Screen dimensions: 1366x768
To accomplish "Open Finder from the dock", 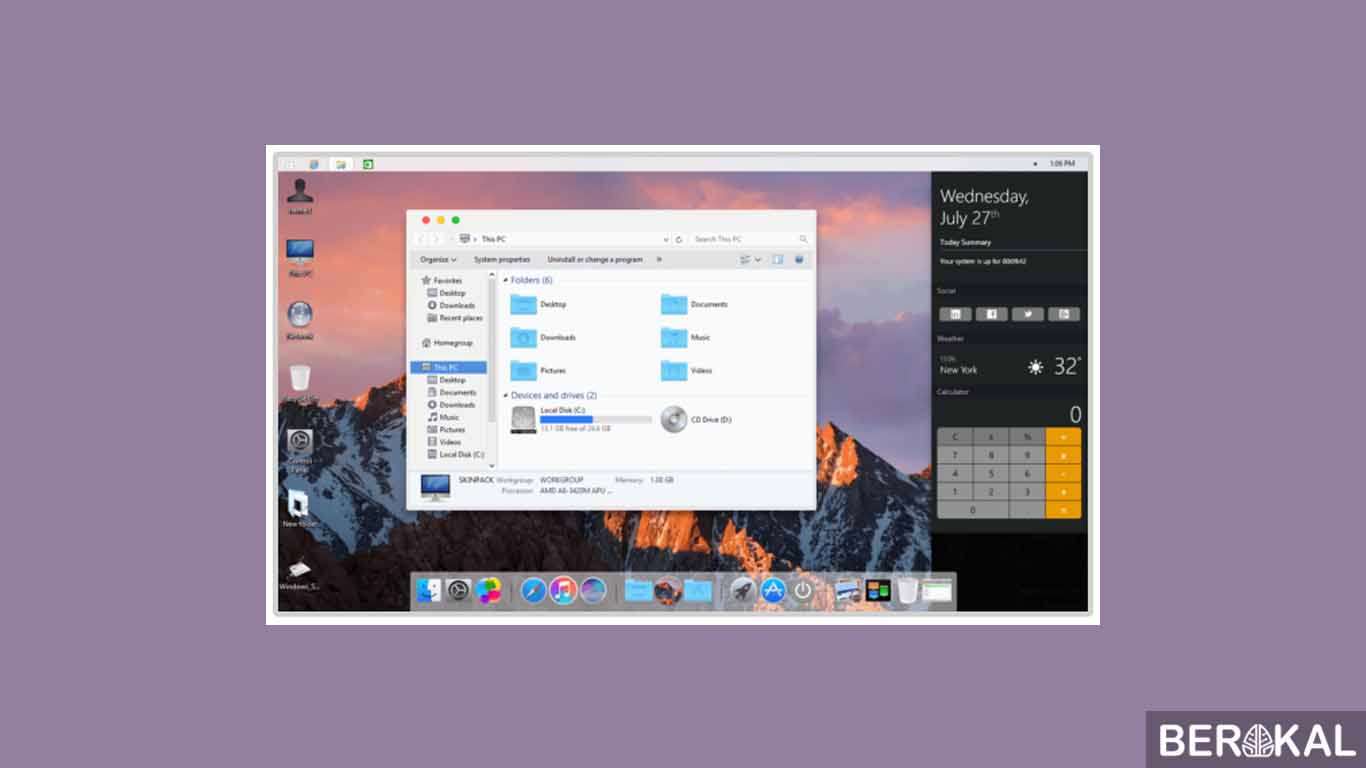I will [x=430, y=591].
